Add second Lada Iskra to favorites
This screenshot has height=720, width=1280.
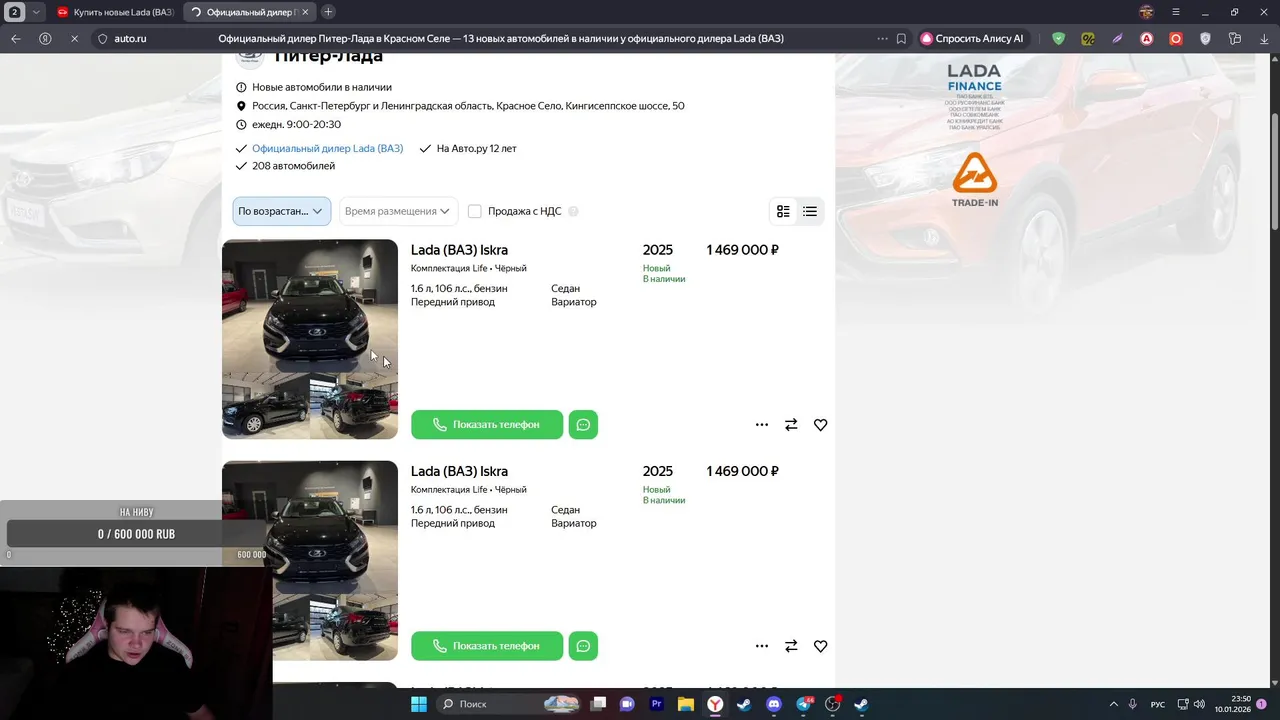click(x=820, y=646)
